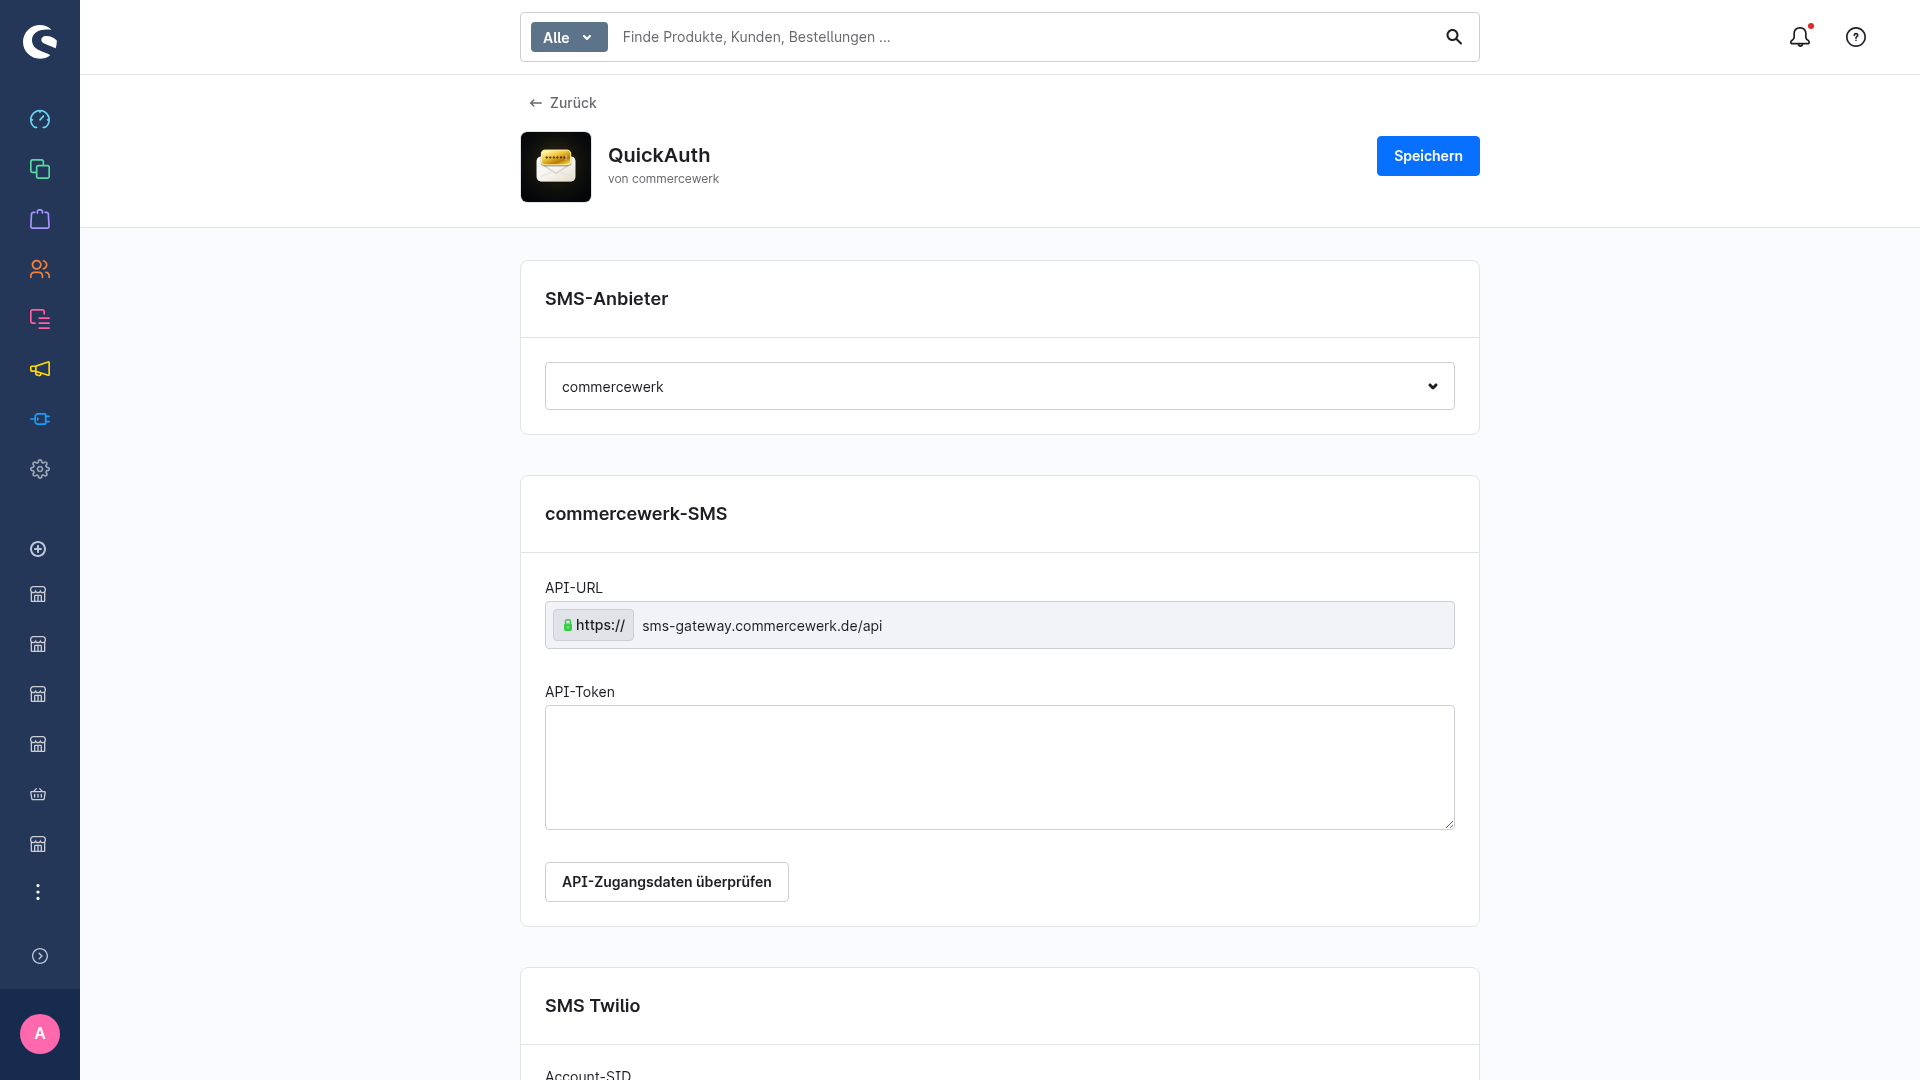Open Settings via the gear icon
1920x1080 pixels.
tap(40, 469)
